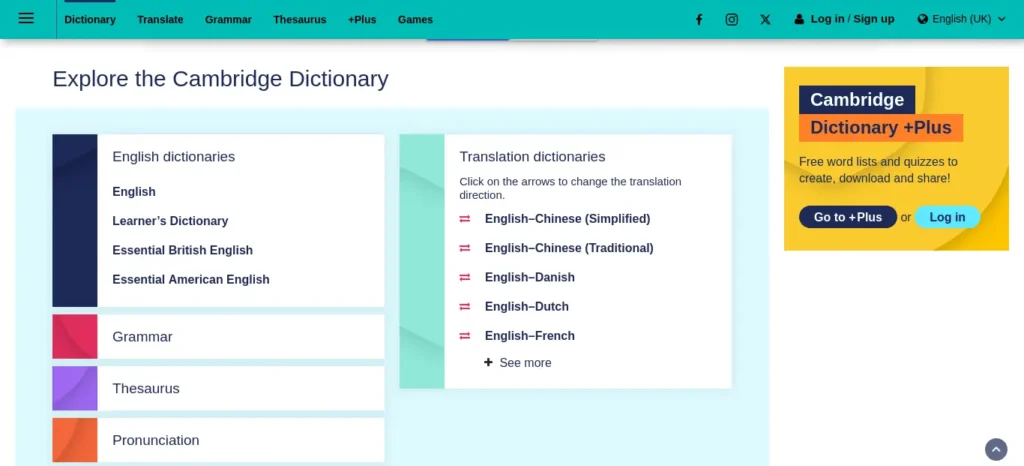Open the English–French dictionary
The height and width of the screenshot is (466, 1024).
530,336
